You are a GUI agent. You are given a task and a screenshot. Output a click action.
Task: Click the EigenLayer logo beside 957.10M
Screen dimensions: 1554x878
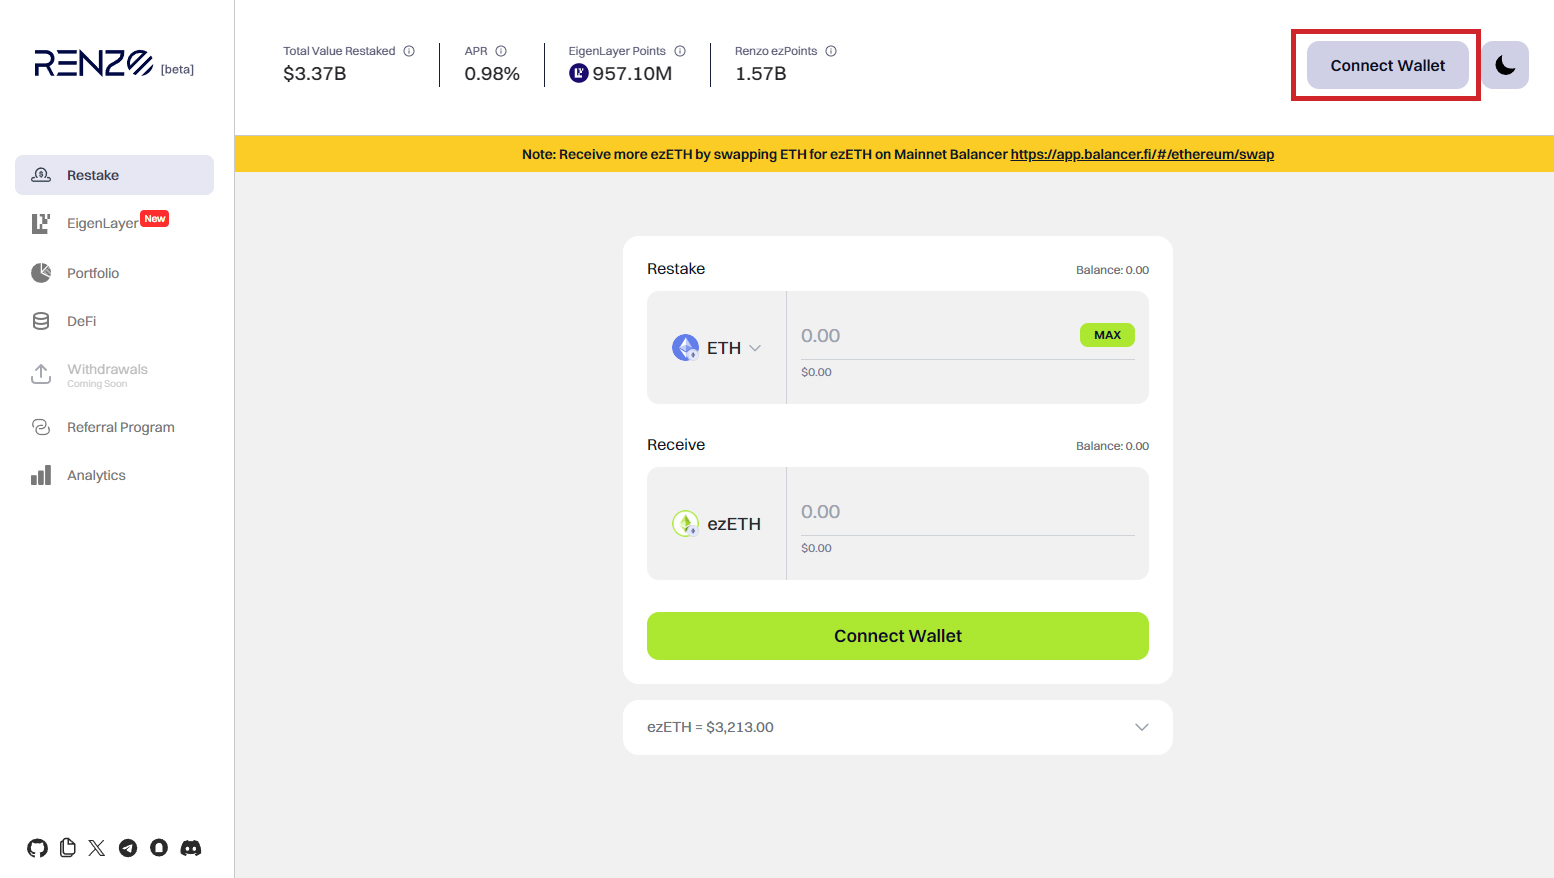pyautogui.click(x=578, y=73)
